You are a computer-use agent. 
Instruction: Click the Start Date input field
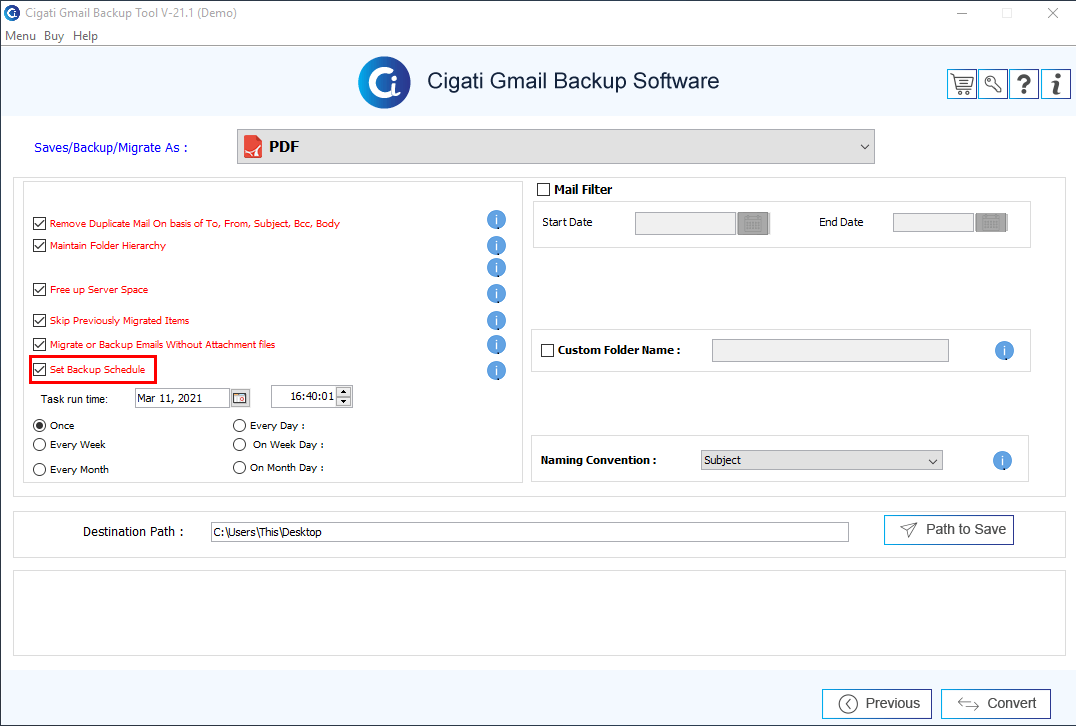point(686,223)
